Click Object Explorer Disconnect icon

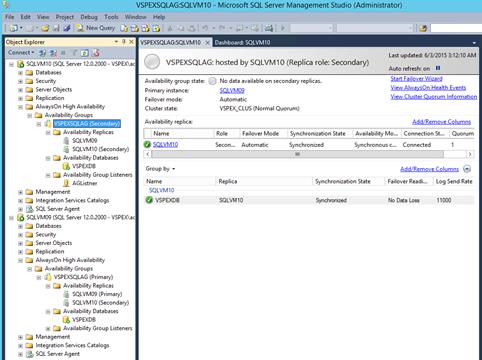(53, 53)
